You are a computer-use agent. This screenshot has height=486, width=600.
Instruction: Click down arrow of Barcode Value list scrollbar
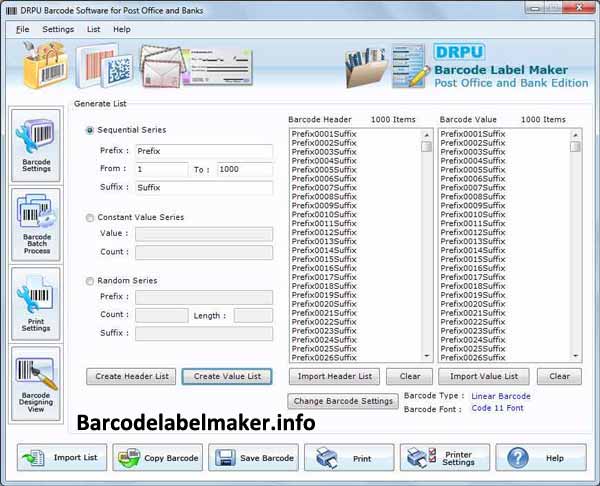(575, 356)
